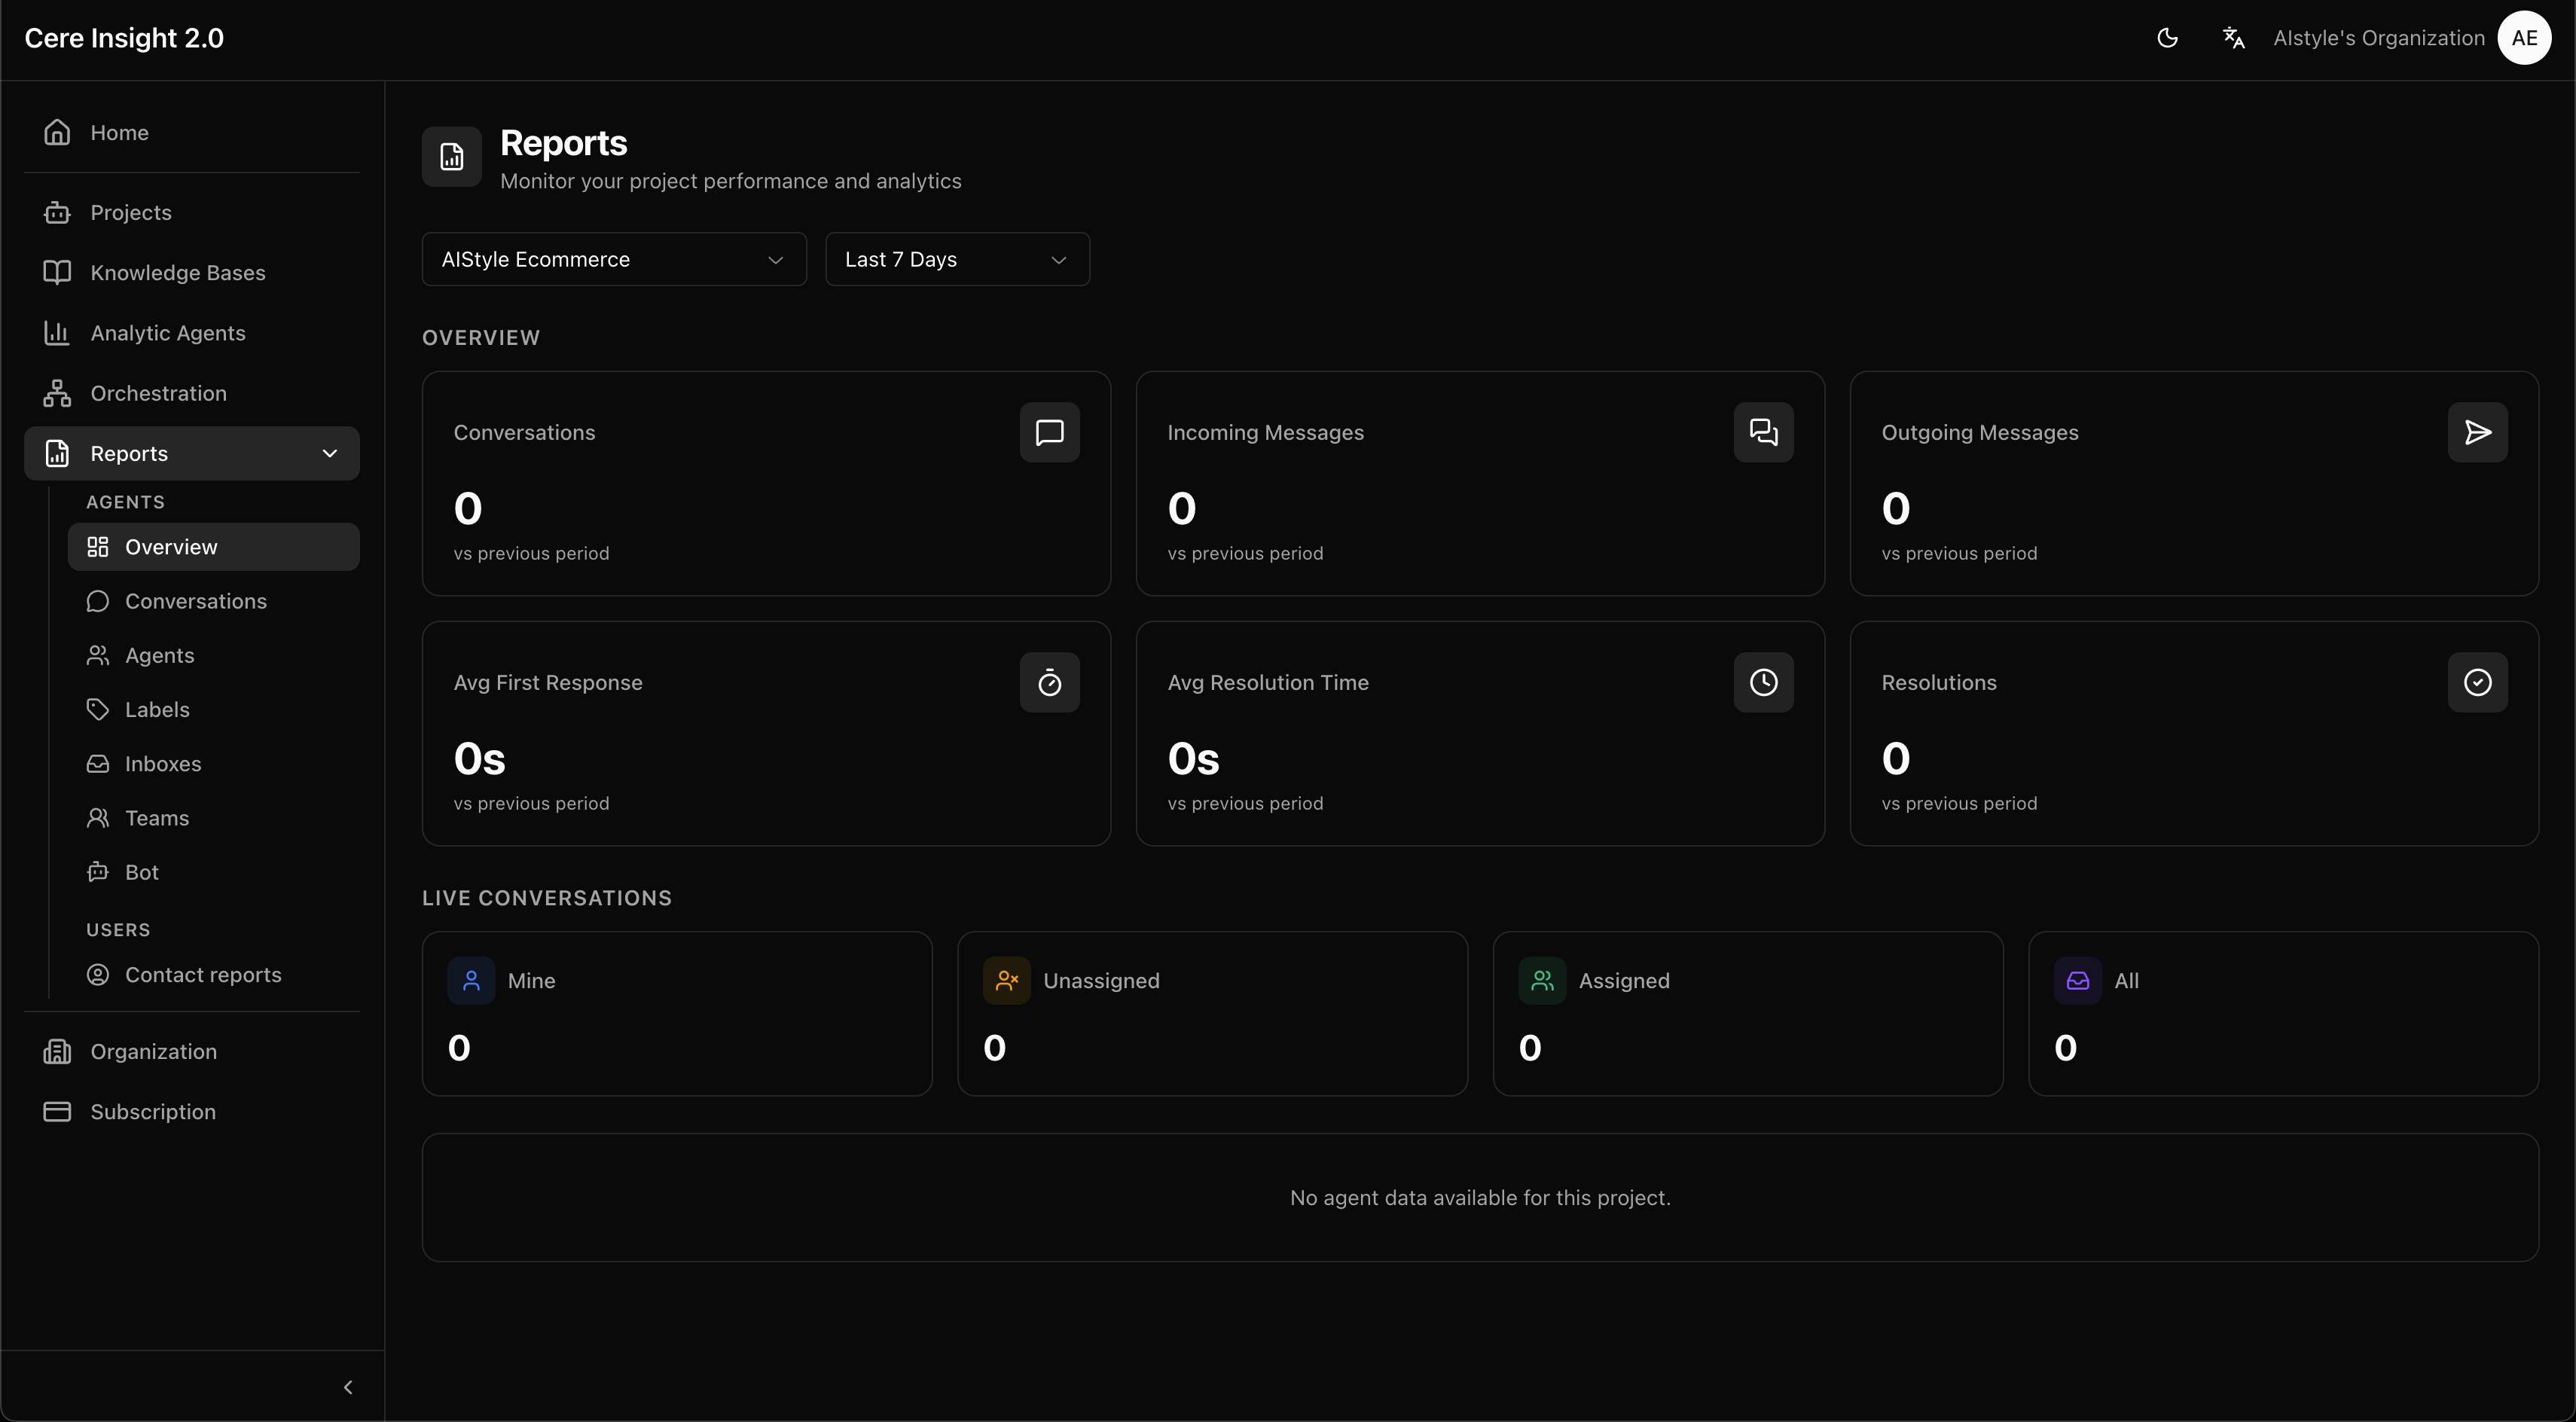
Task: Click the Avg First Response timer icon
Action: click(1049, 682)
